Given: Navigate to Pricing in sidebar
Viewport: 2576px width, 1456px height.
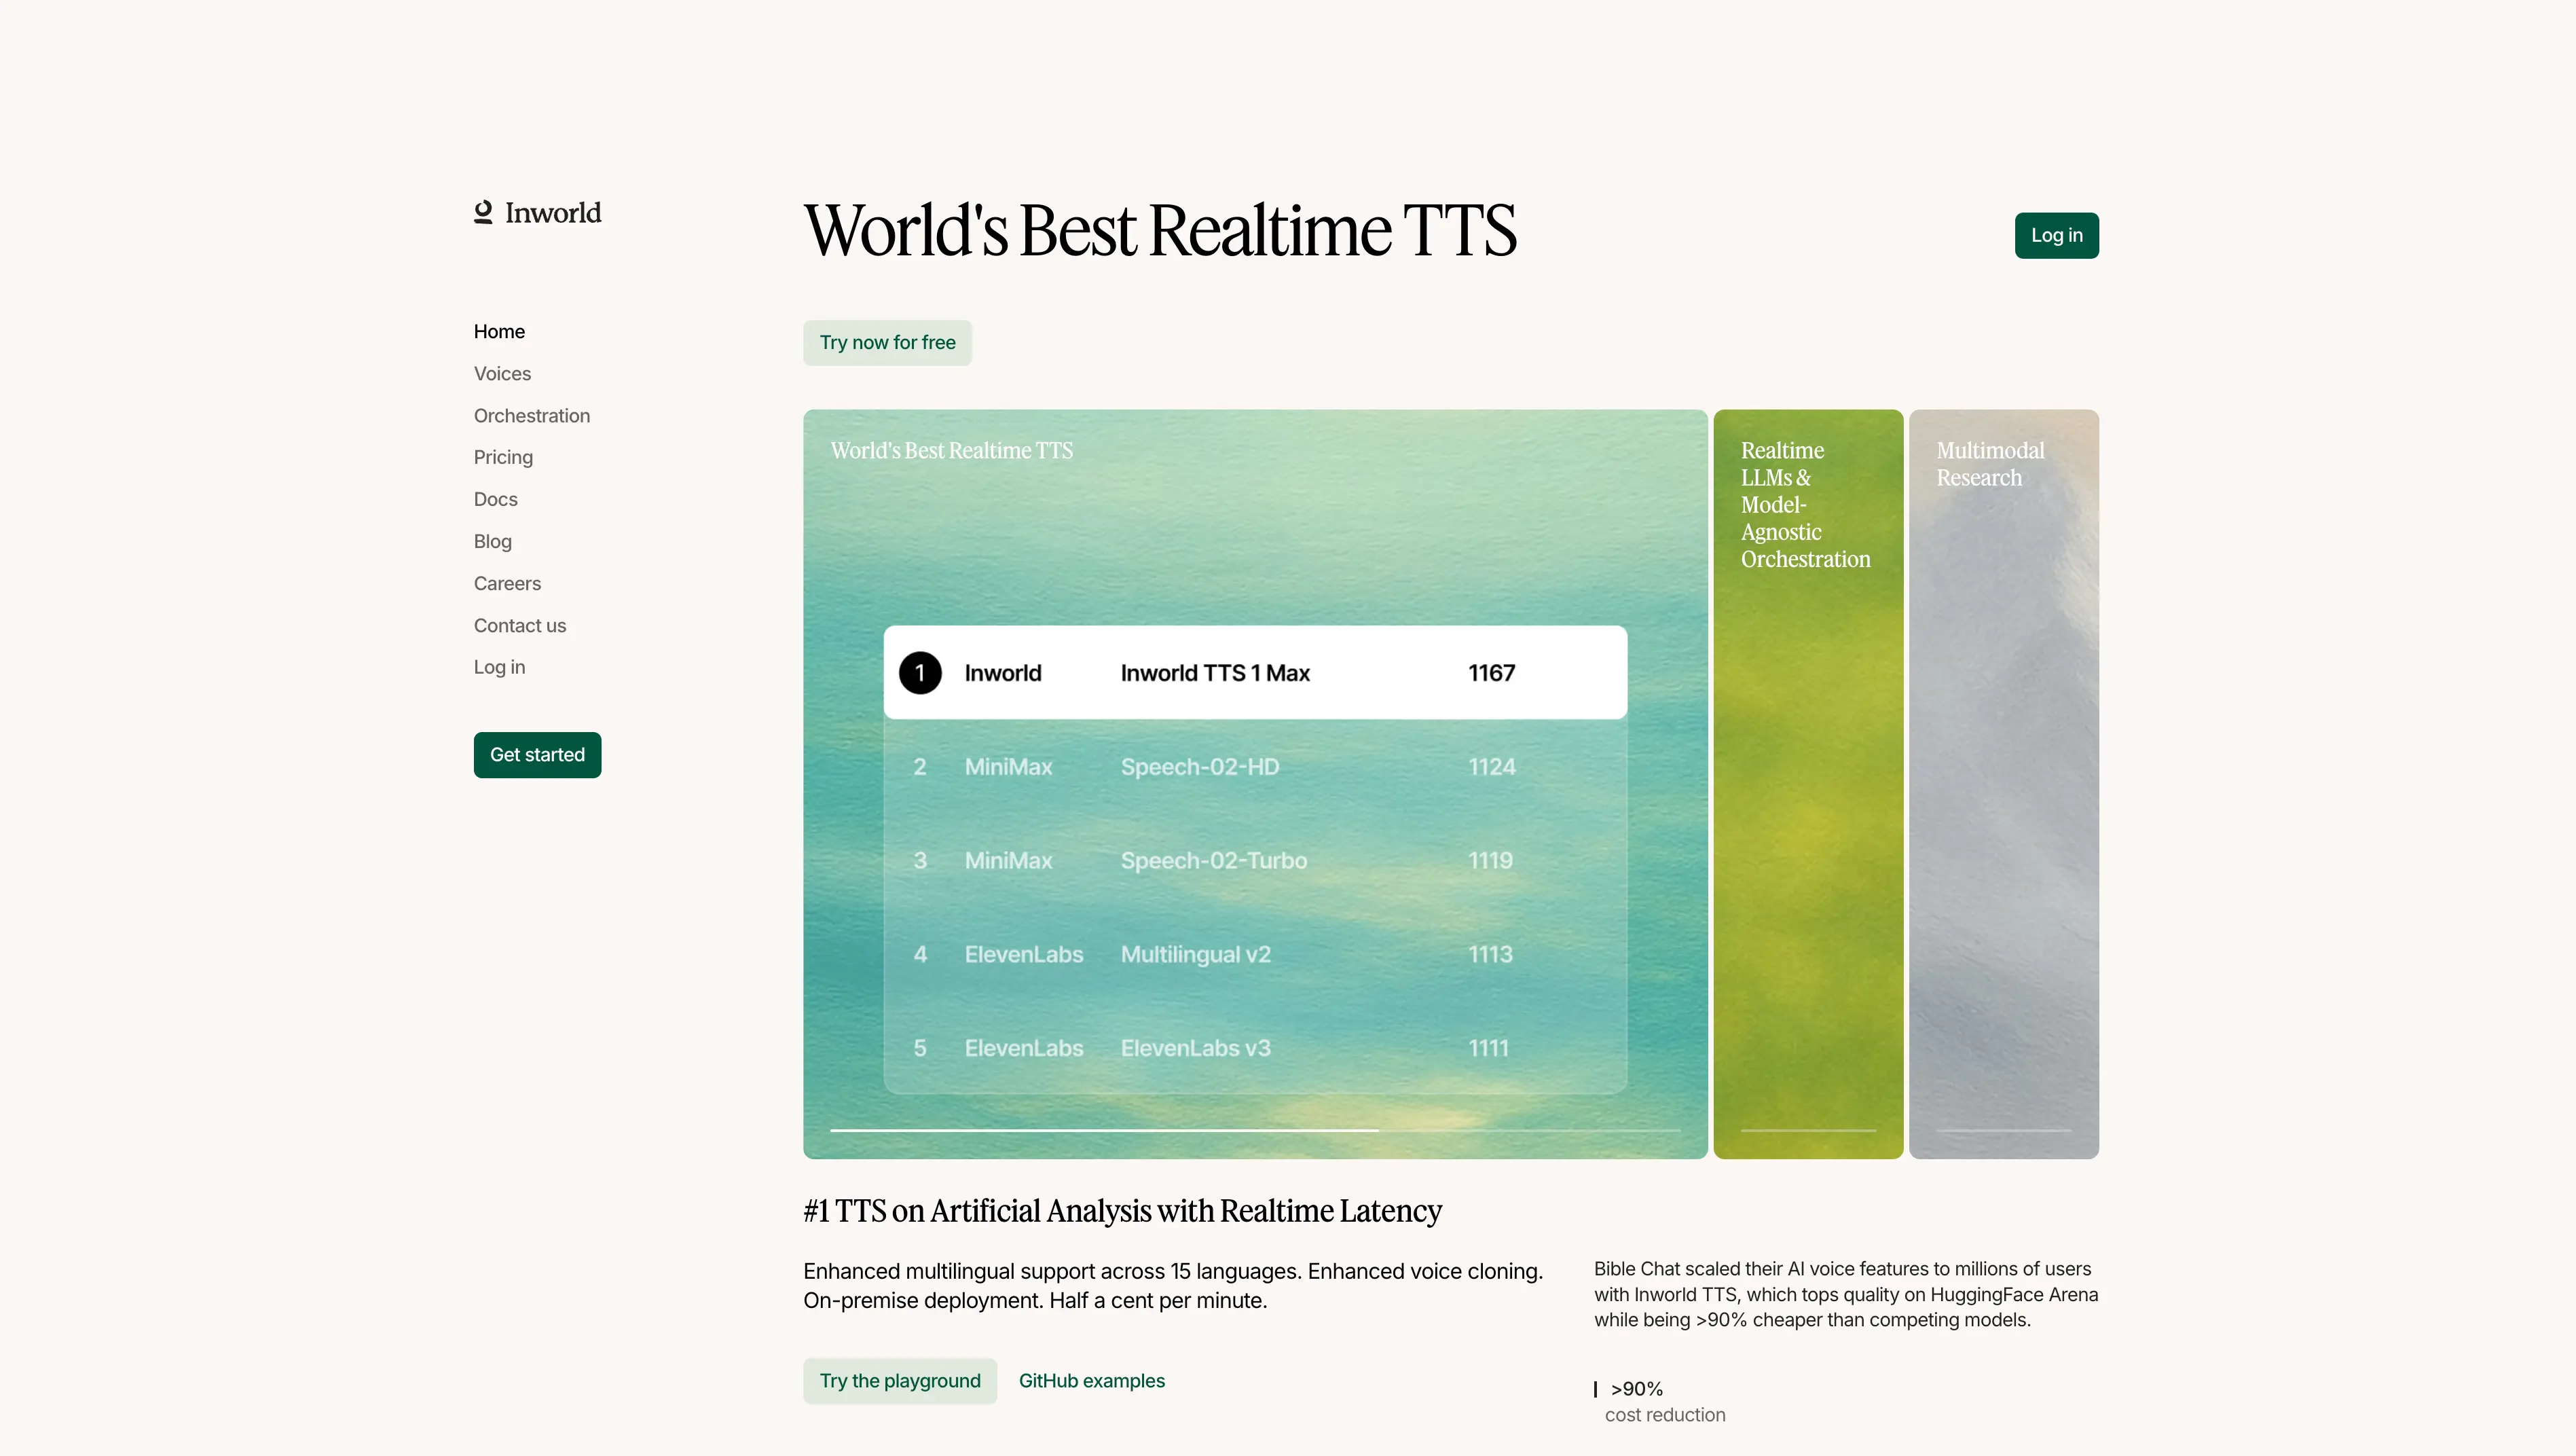Looking at the screenshot, I should [x=503, y=457].
